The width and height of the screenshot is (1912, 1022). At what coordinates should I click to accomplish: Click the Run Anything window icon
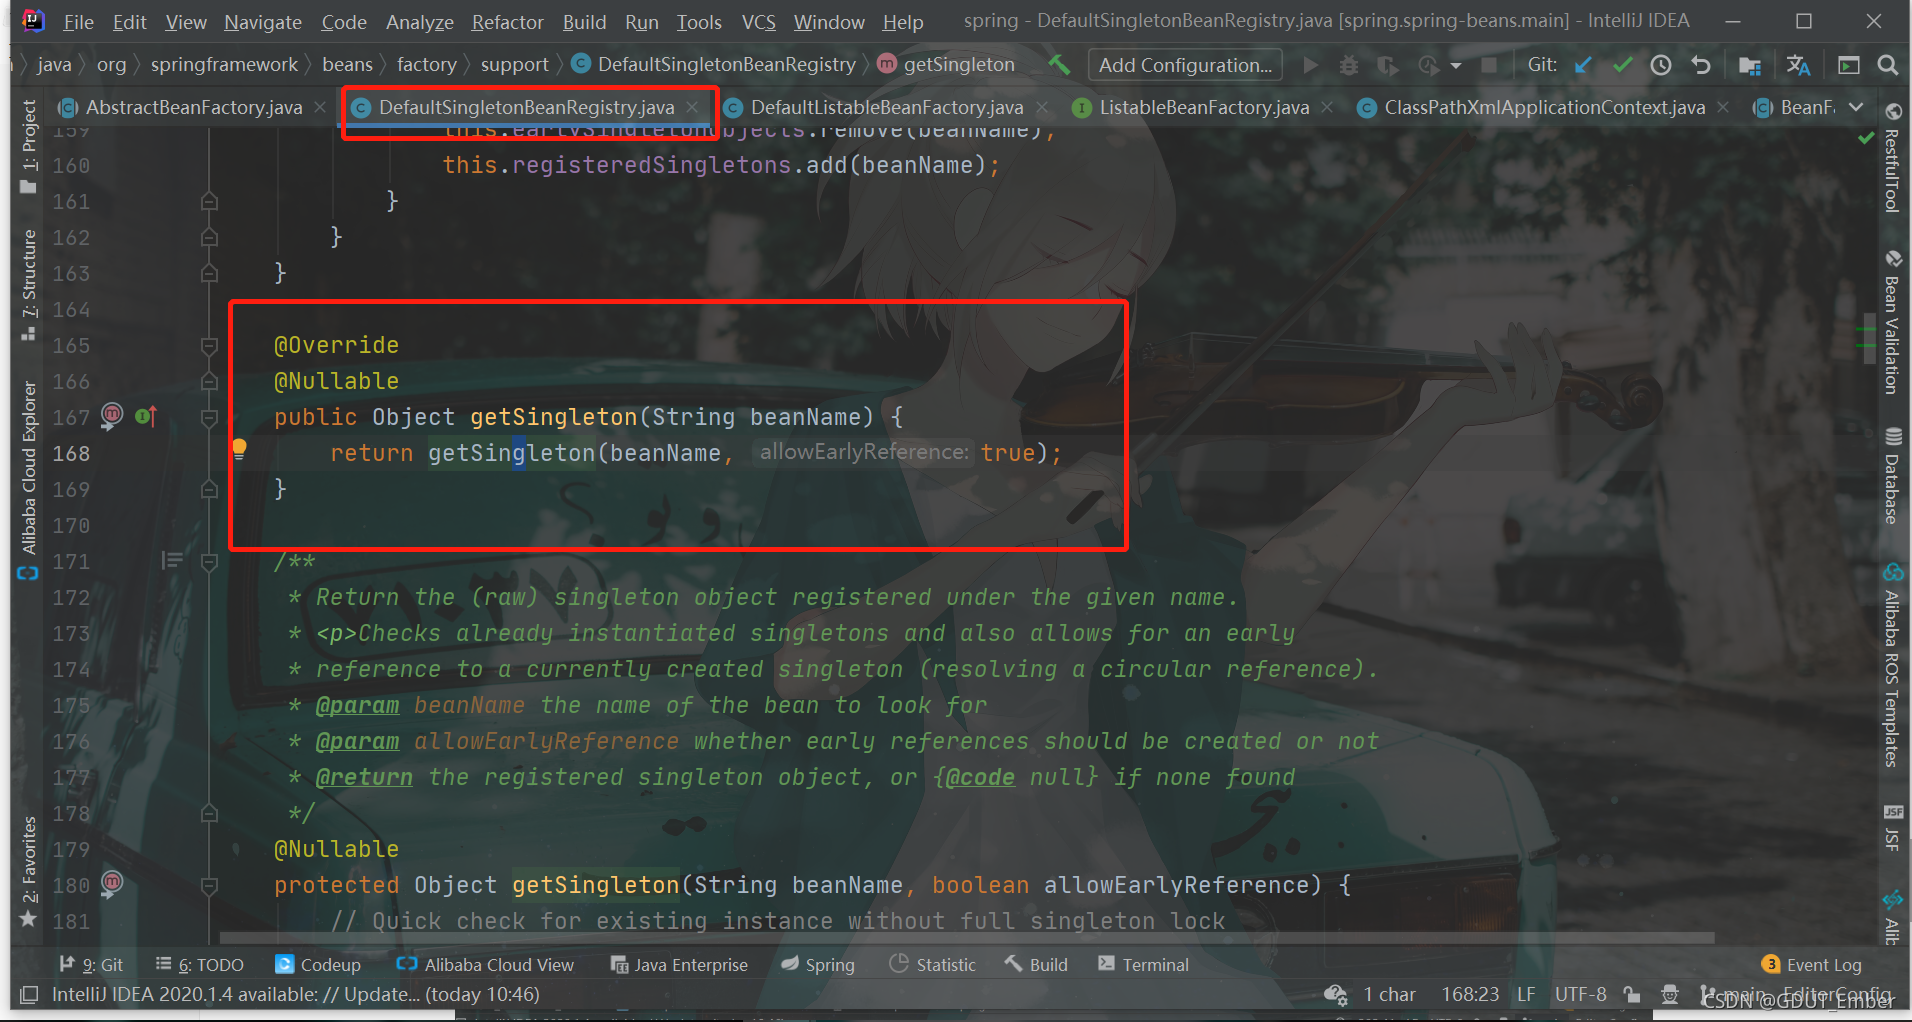click(x=1849, y=65)
